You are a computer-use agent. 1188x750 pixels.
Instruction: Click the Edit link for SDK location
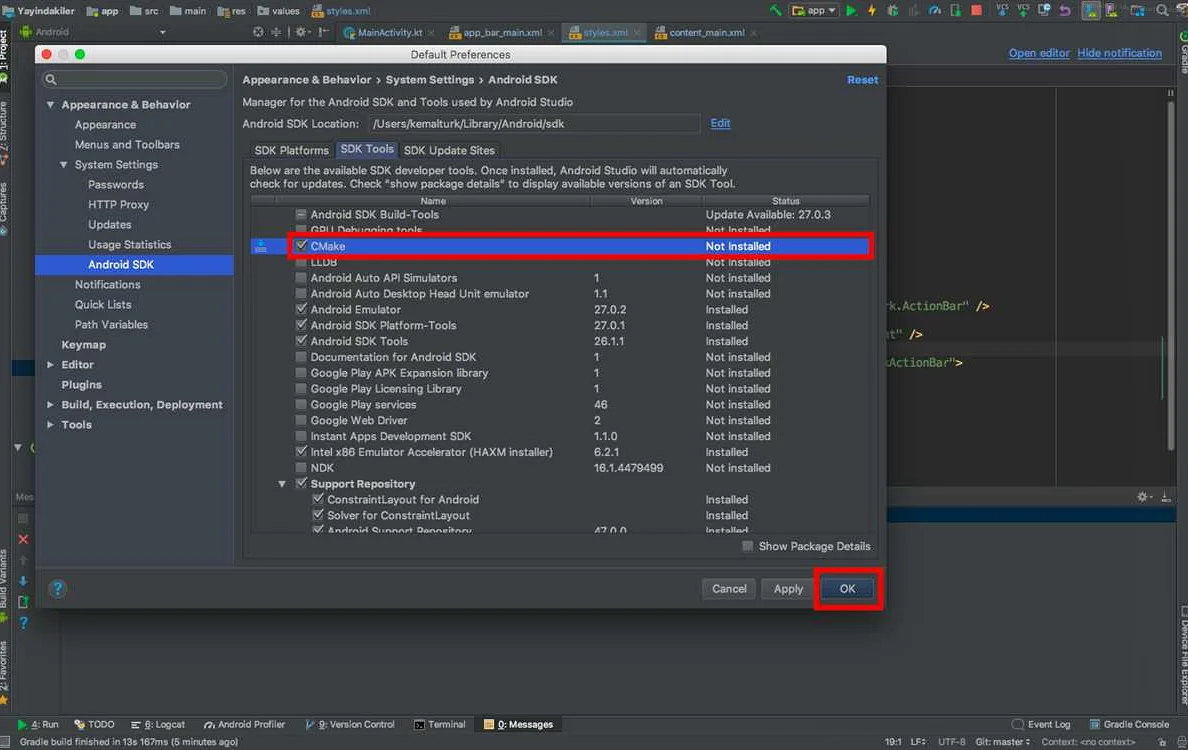(720, 123)
